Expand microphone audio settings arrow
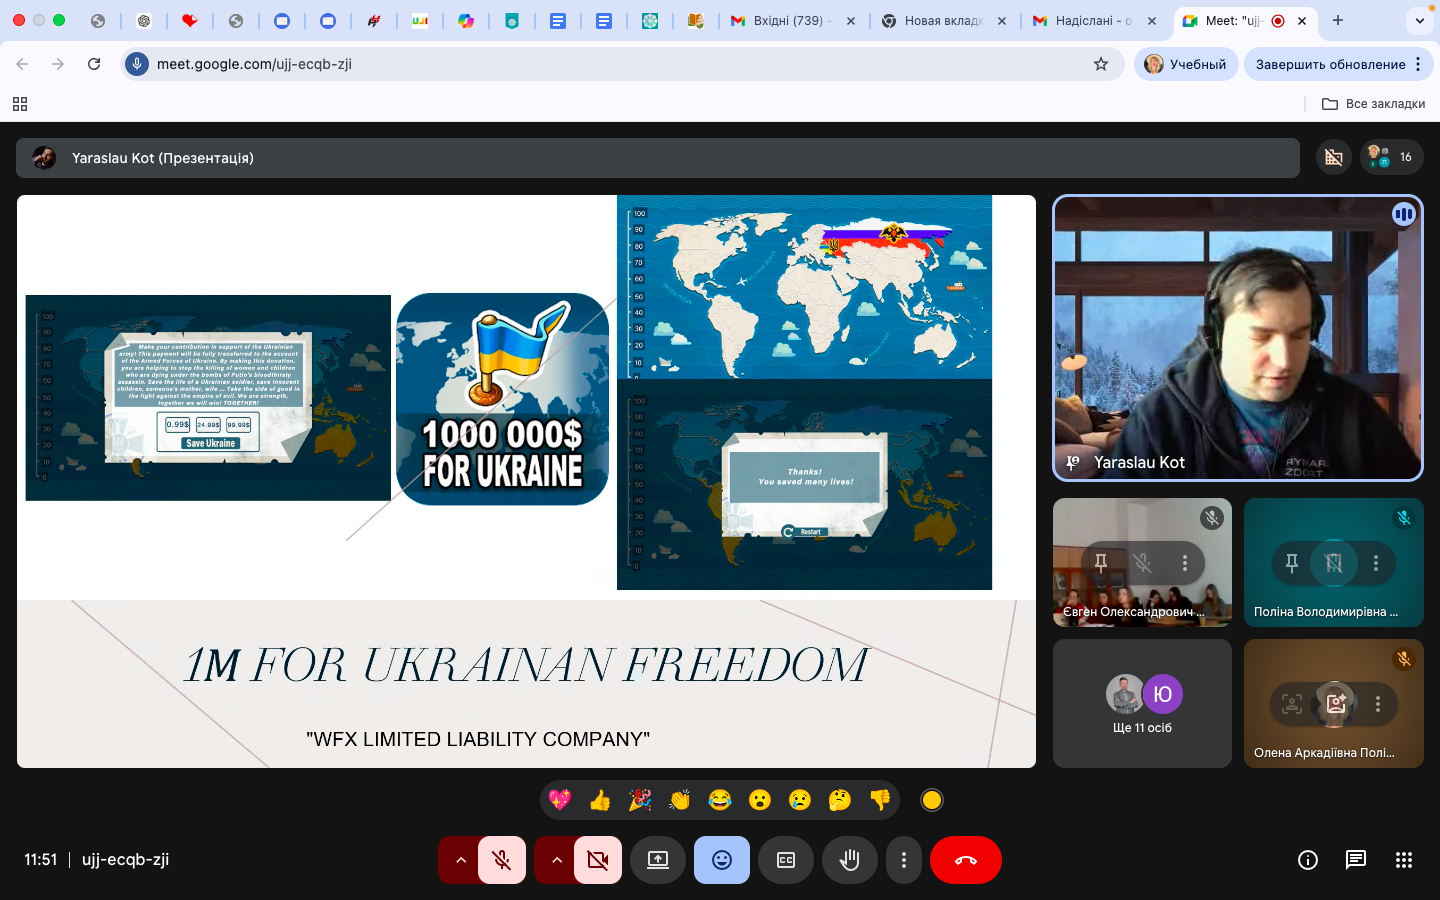Viewport: 1440px width, 900px height. [x=460, y=860]
